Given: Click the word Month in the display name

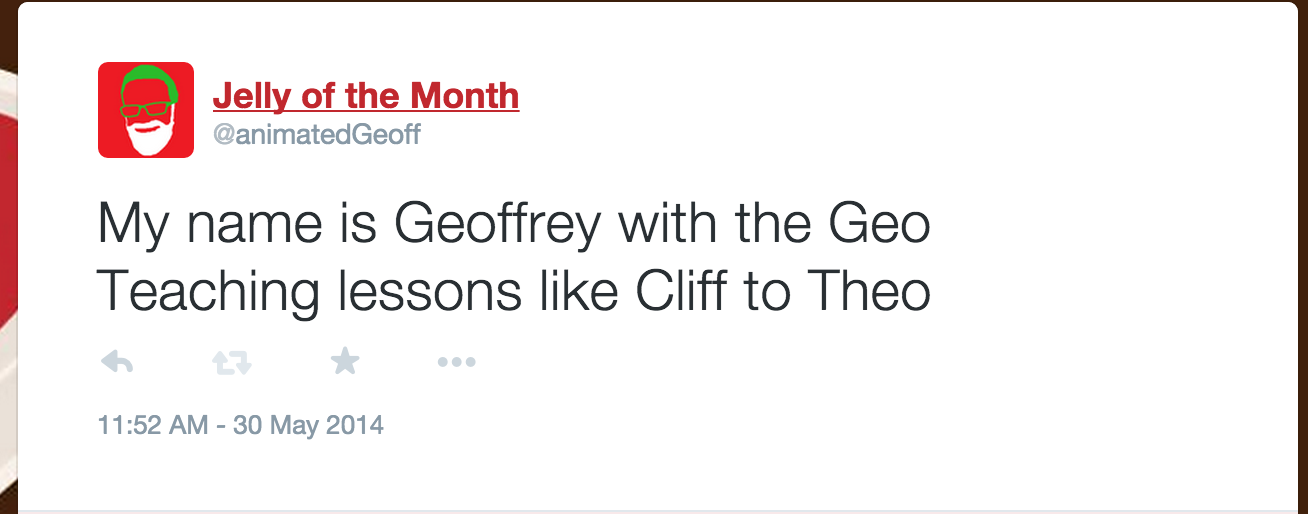Looking at the screenshot, I should [x=465, y=97].
